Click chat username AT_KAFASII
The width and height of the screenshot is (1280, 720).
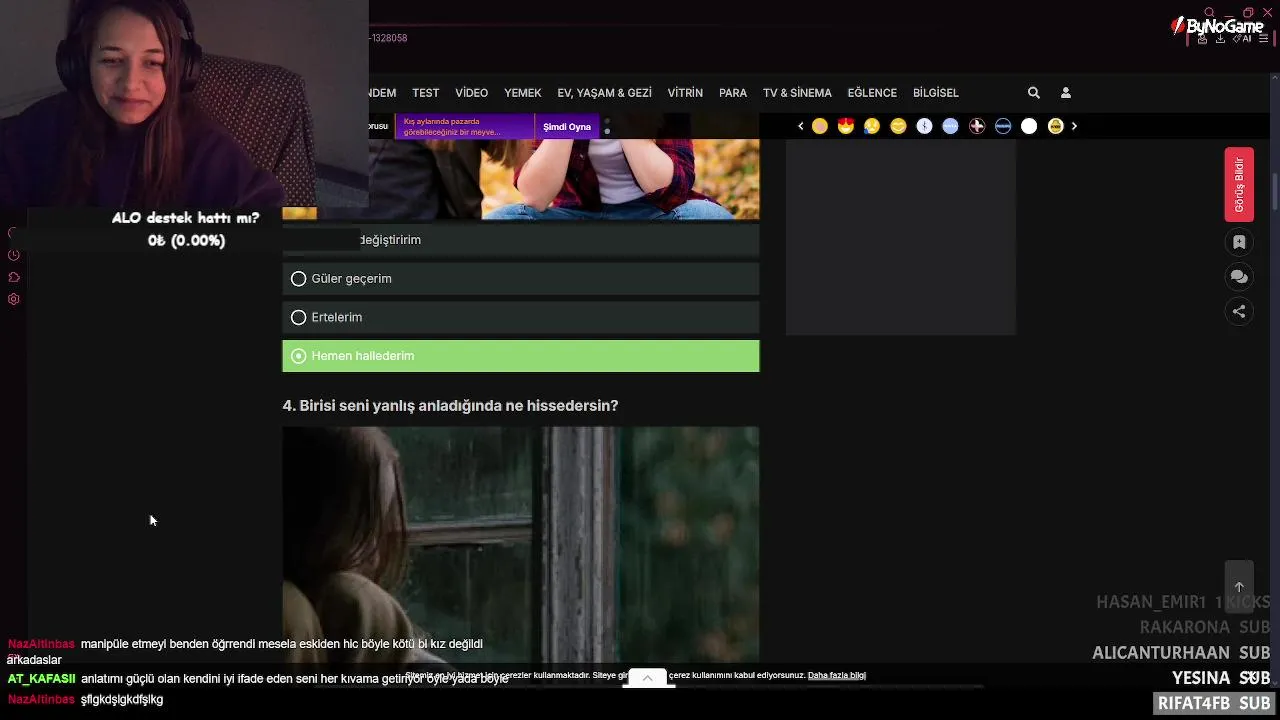(41, 679)
